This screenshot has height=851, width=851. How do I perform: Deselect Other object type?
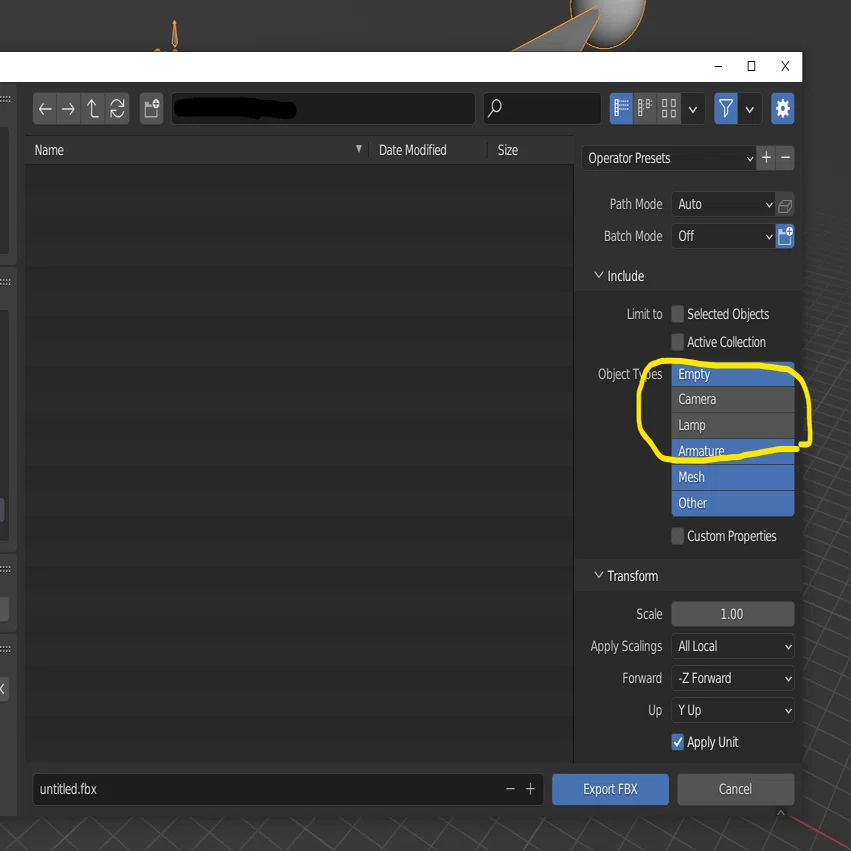(x=733, y=504)
